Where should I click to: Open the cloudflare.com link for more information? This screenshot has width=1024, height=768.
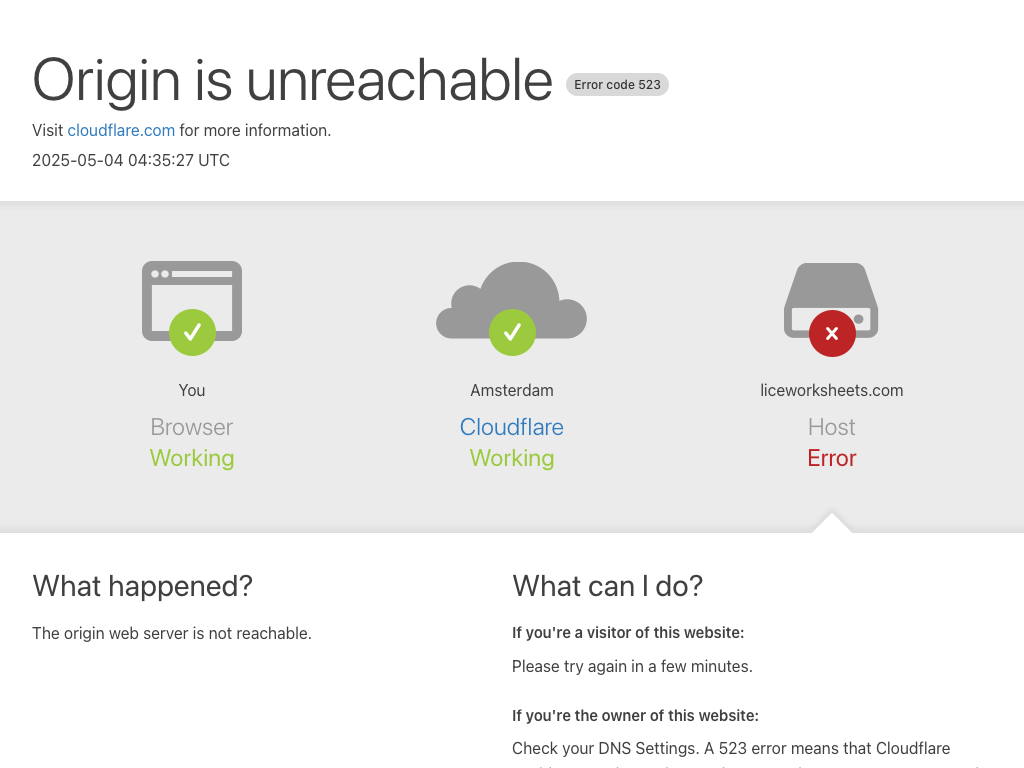(121, 130)
